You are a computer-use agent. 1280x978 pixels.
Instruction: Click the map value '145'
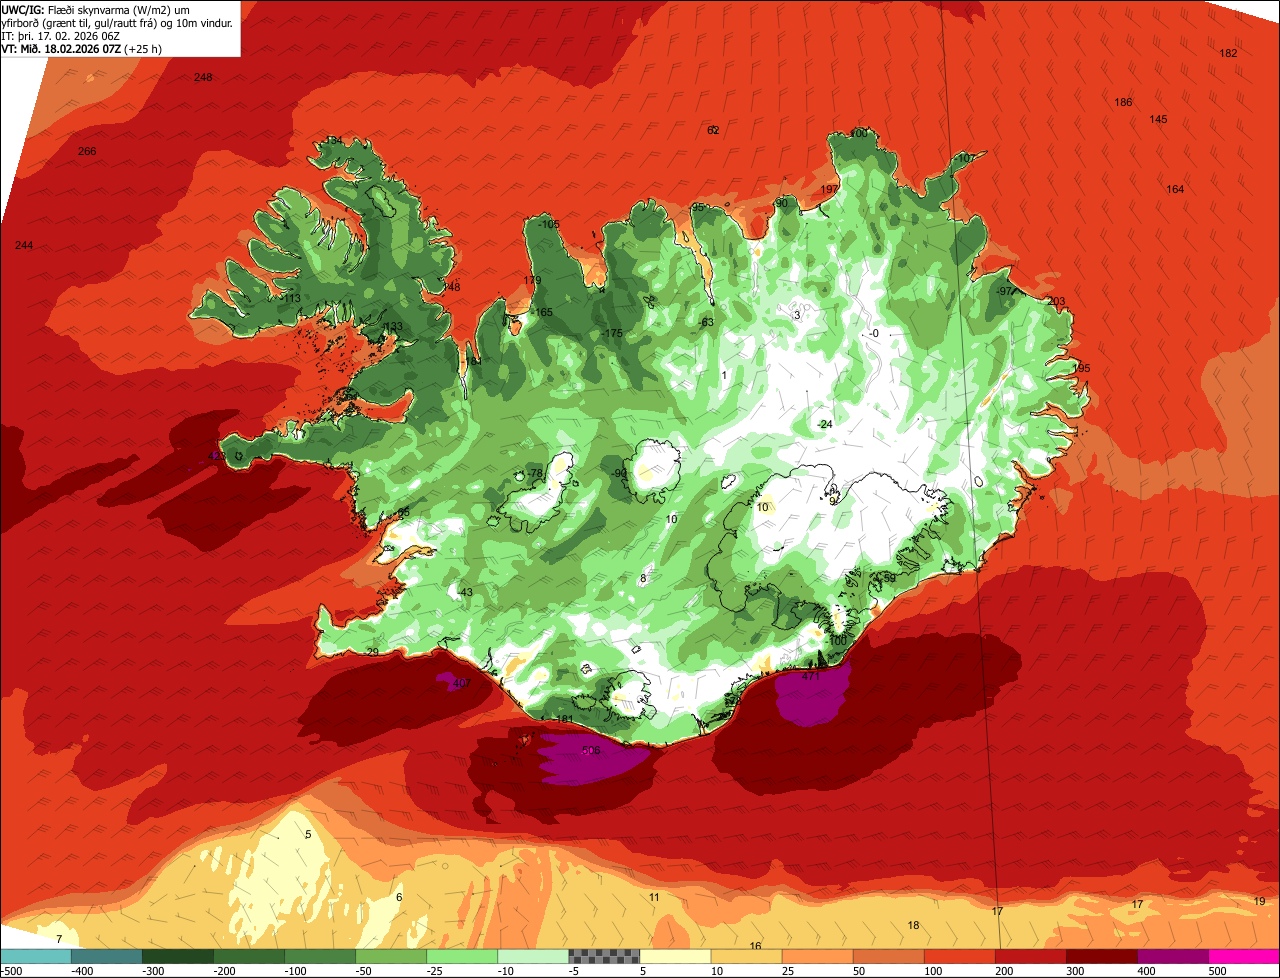point(1158,119)
